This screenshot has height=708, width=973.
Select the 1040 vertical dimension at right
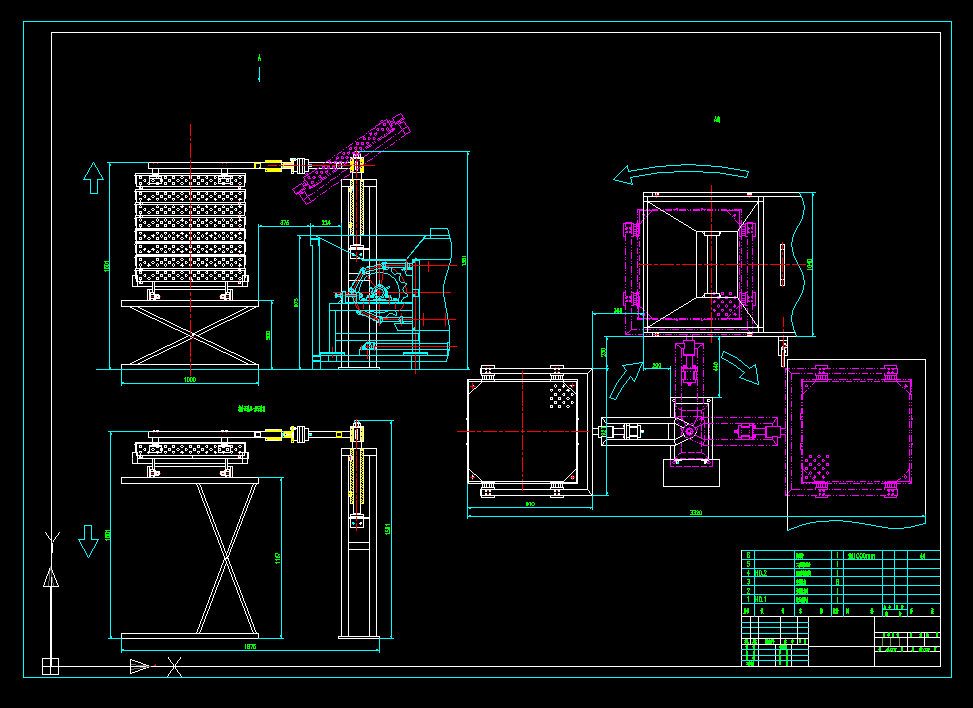[x=809, y=264]
